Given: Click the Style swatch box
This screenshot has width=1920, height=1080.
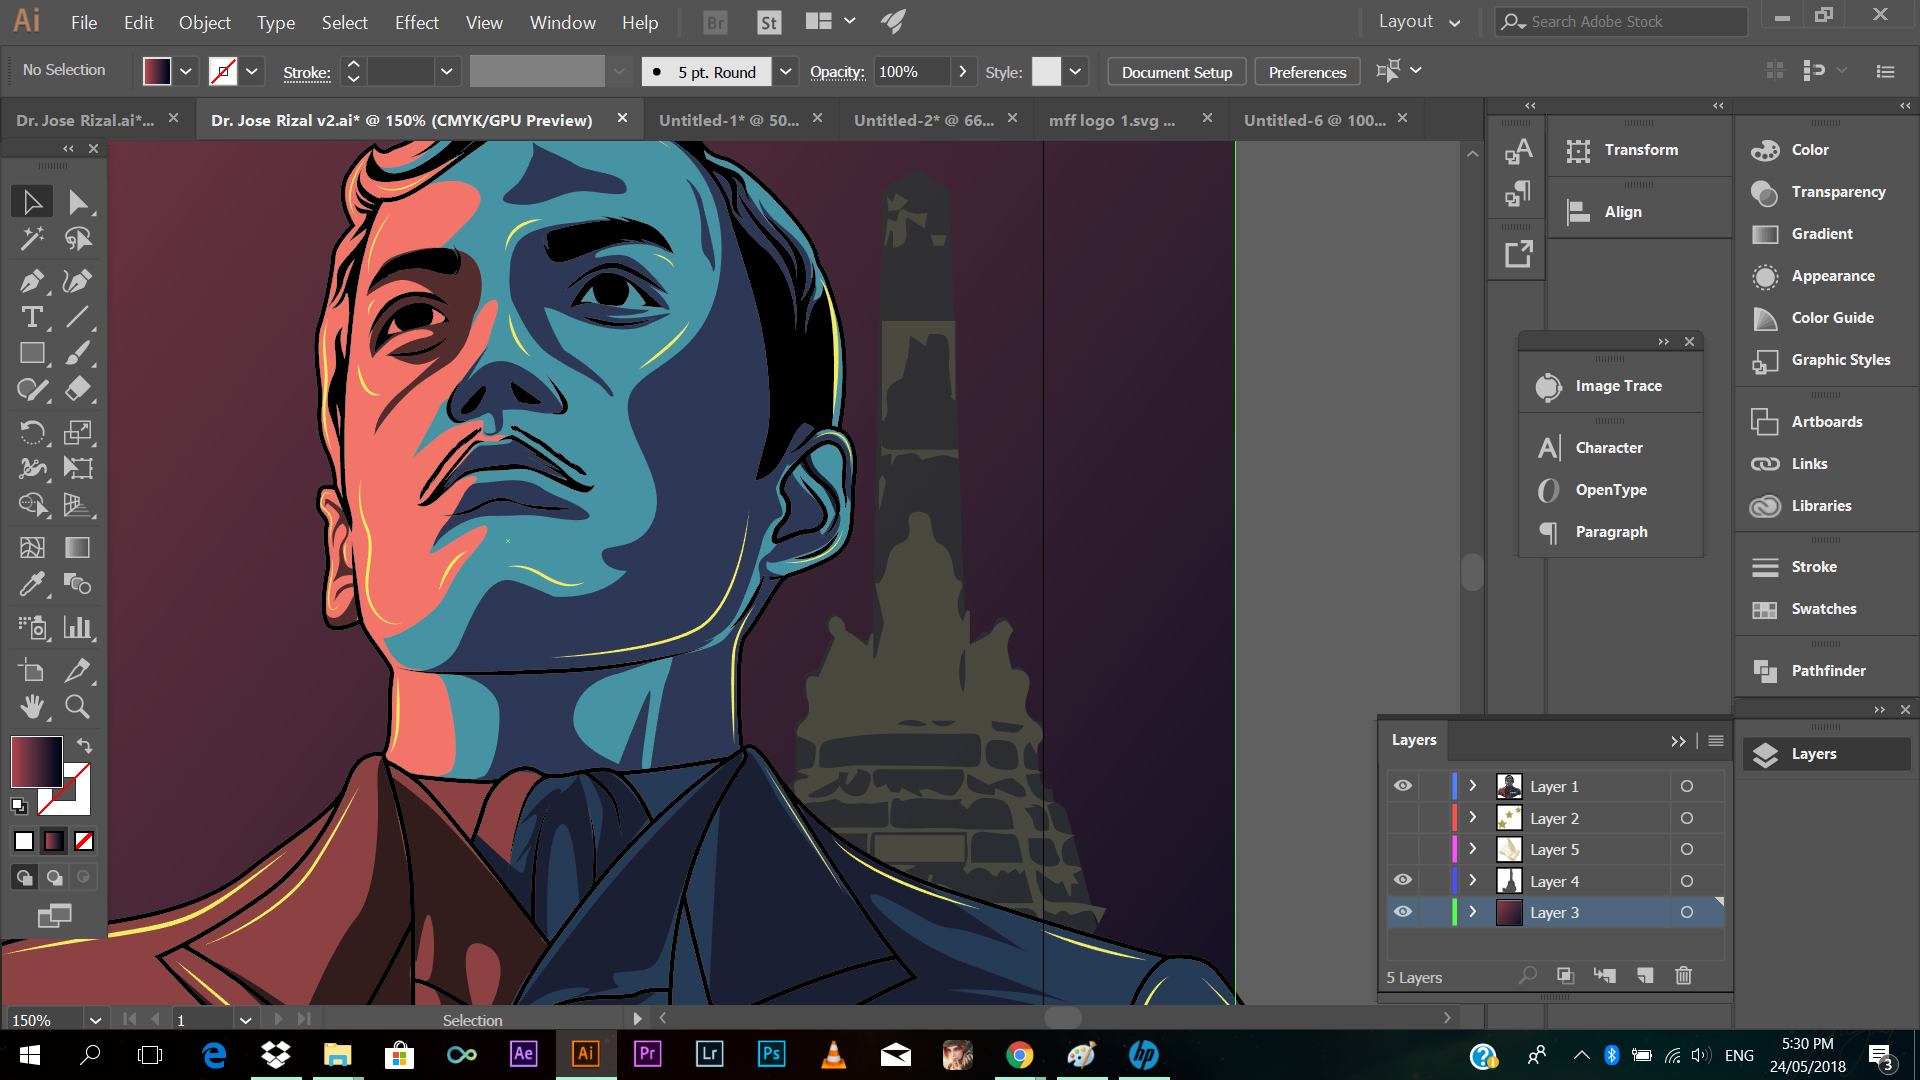Looking at the screenshot, I should pos(1046,71).
